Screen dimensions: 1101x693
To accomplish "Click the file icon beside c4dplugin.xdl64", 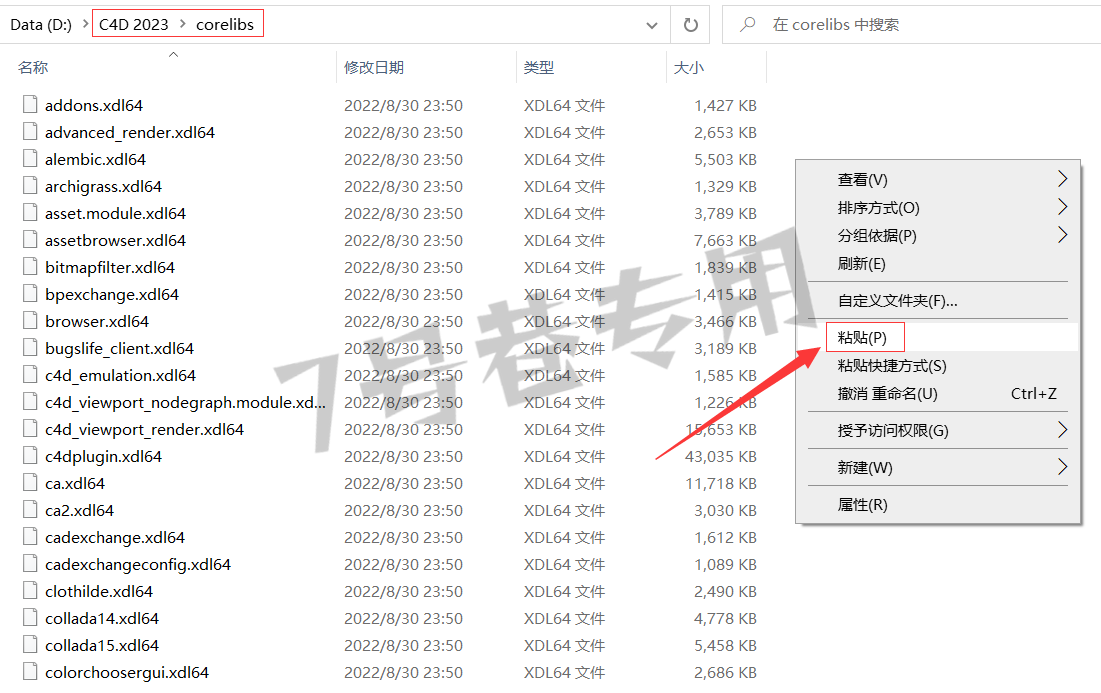I will point(29,456).
